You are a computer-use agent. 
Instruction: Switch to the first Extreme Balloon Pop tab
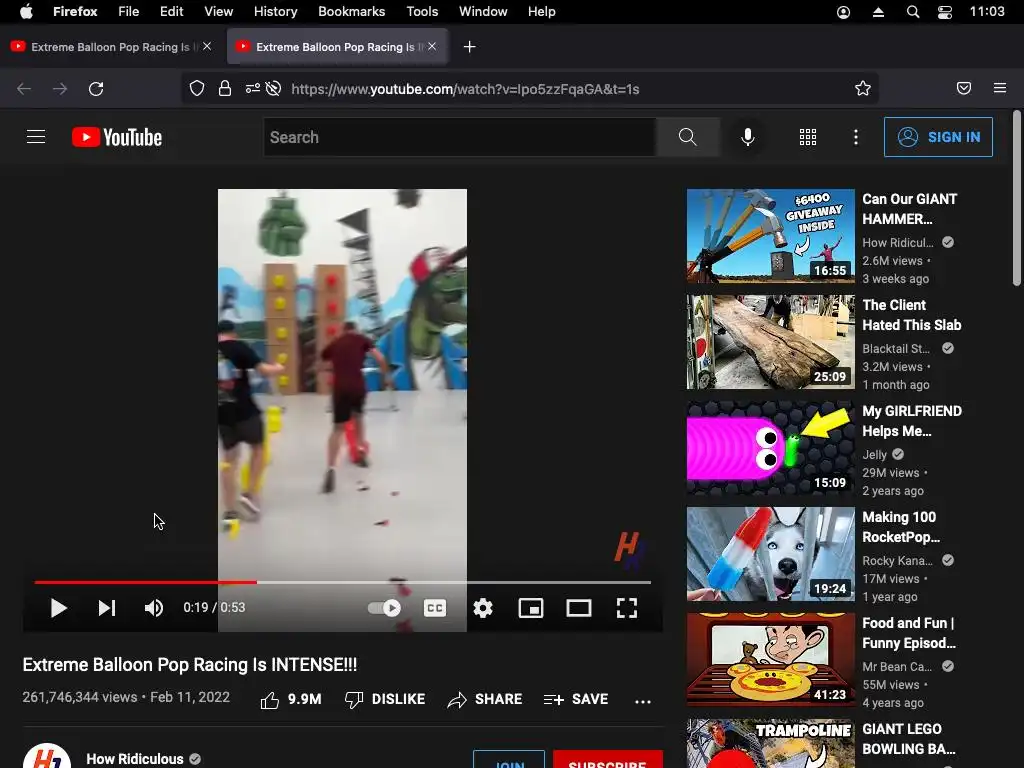[110, 47]
